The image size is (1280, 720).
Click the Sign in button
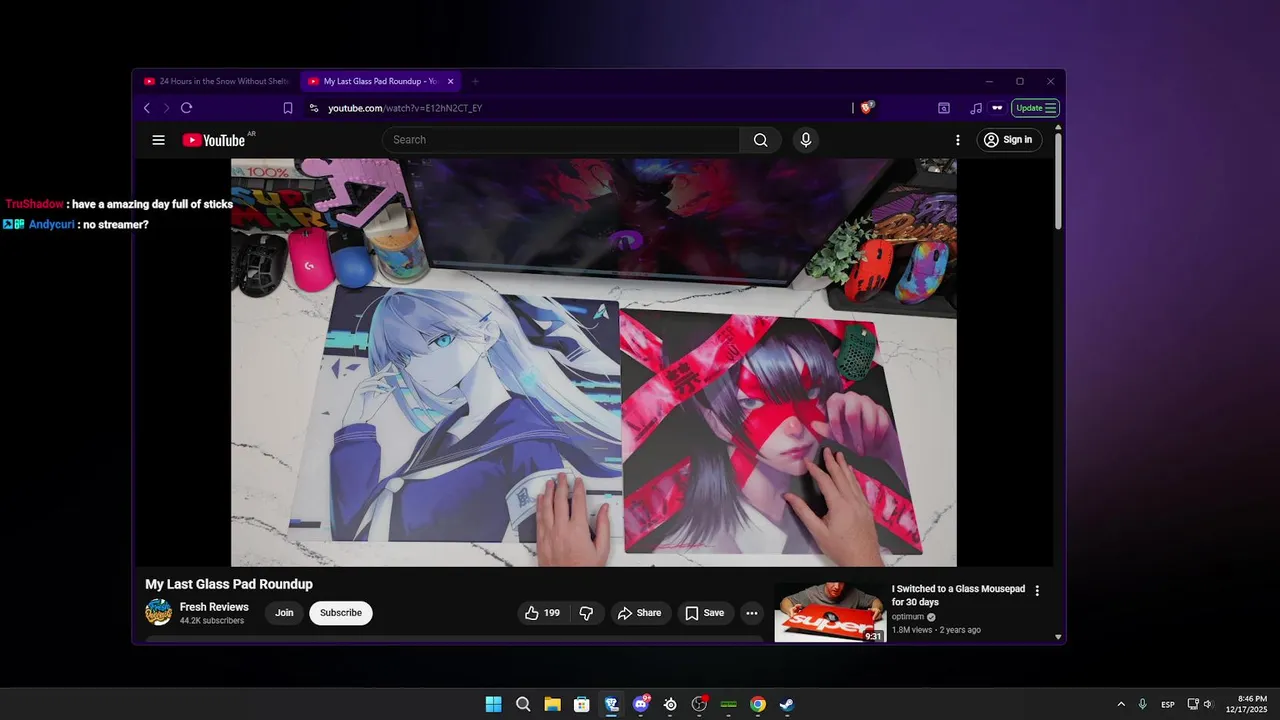[x=1008, y=140]
